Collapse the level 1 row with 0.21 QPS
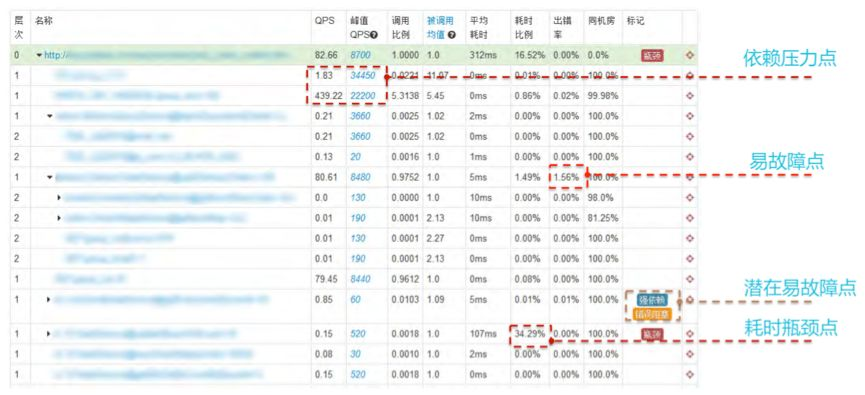The image size is (865, 395). click(50, 116)
